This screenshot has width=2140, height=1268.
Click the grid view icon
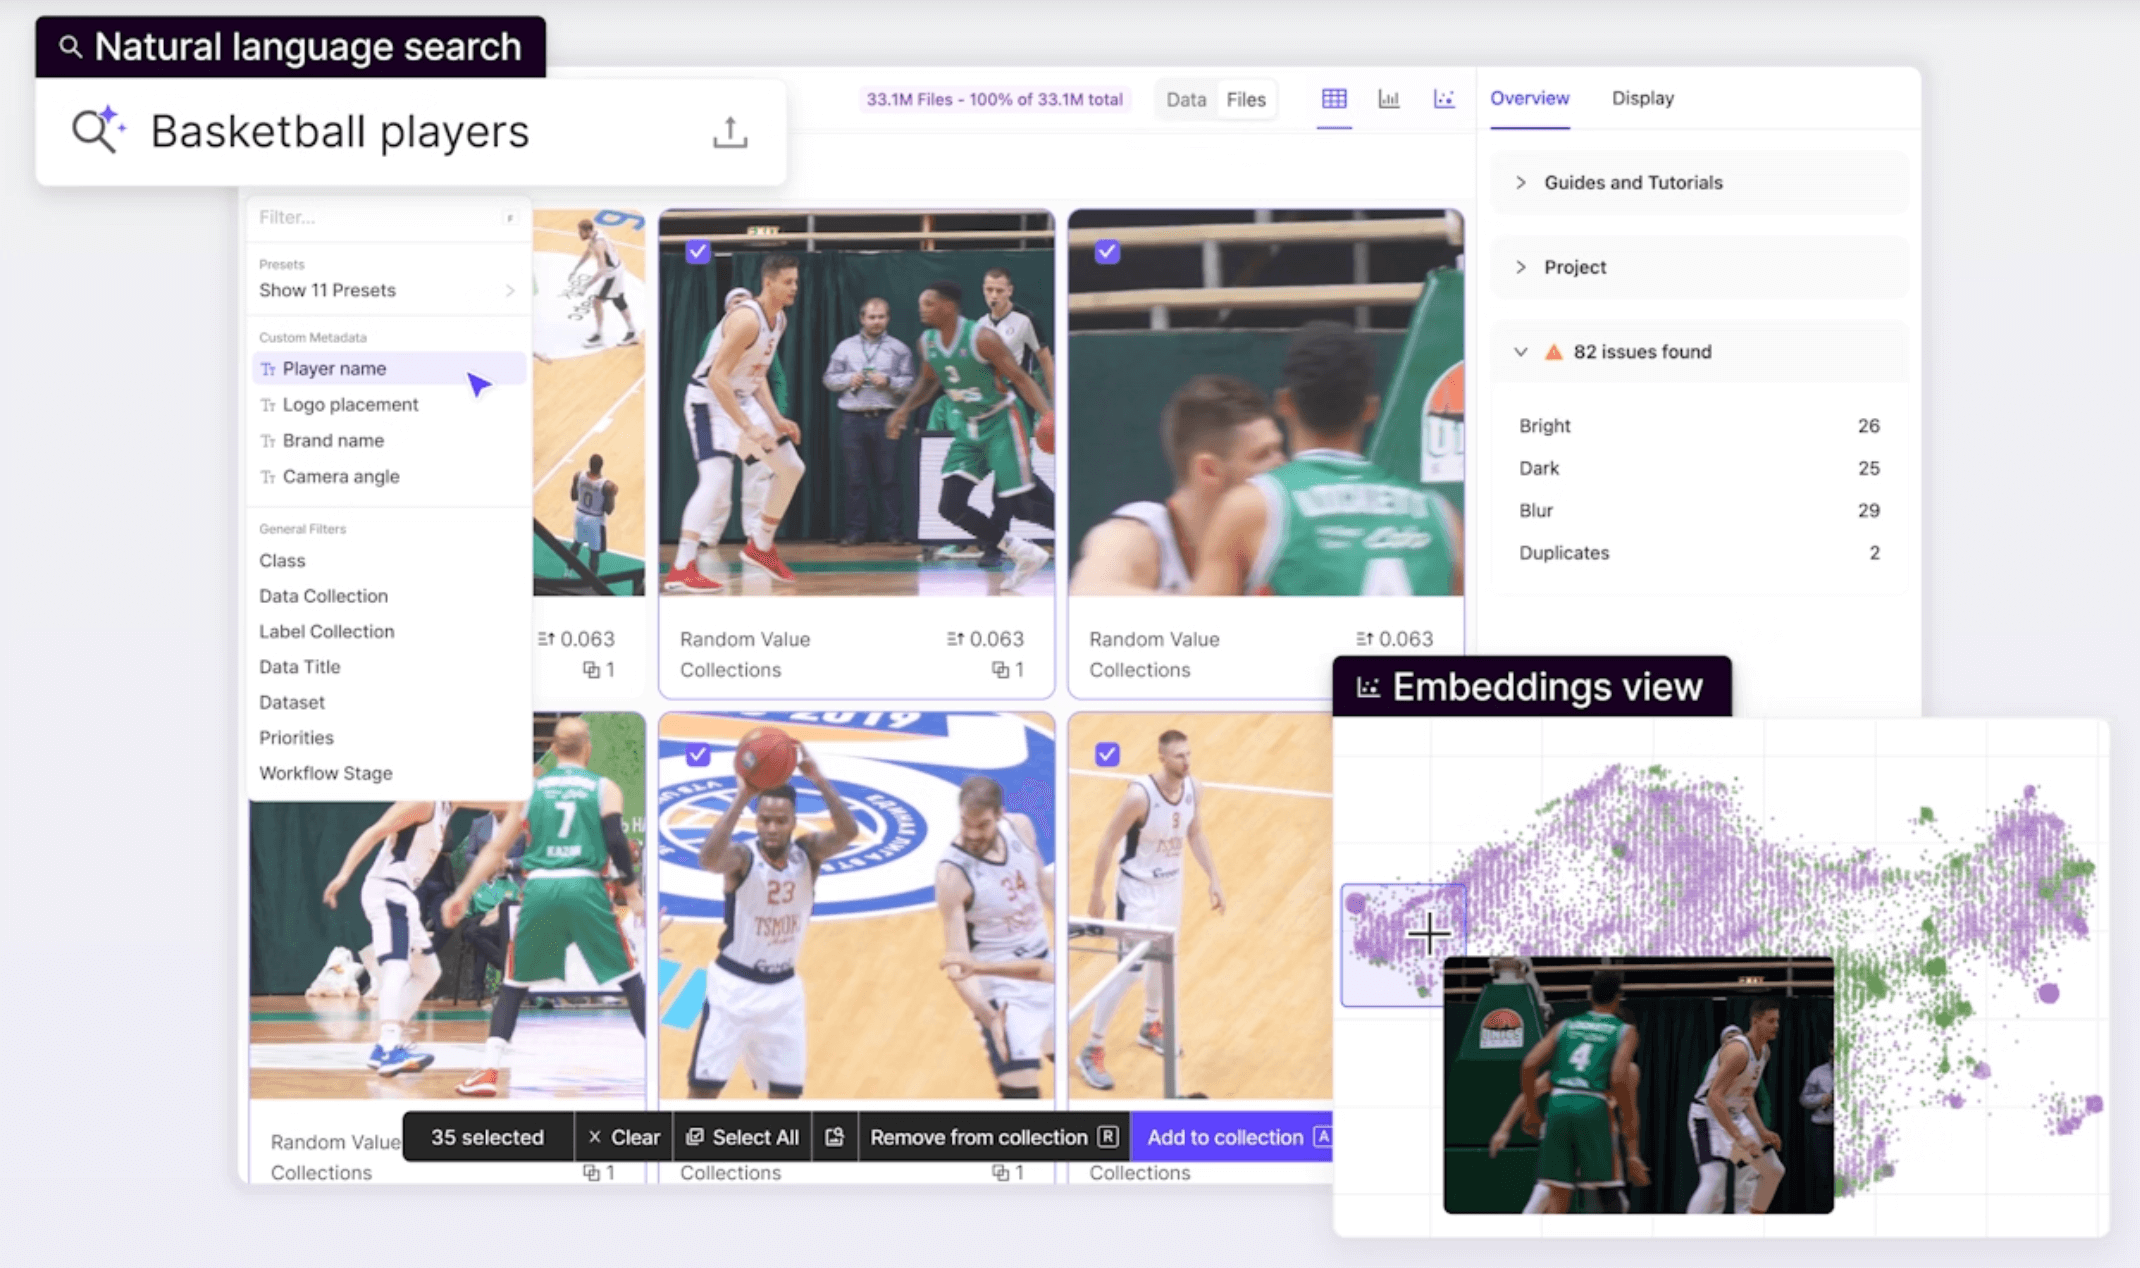[x=1334, y=99]
